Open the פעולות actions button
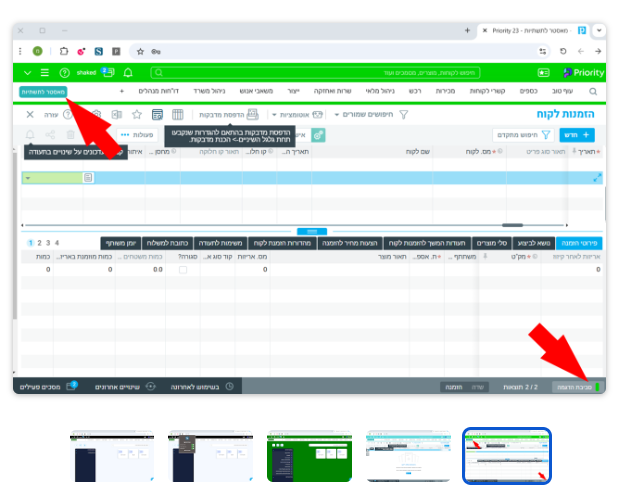Image resolution: width=626 pixels, height=489 pixels. point(137,135)
